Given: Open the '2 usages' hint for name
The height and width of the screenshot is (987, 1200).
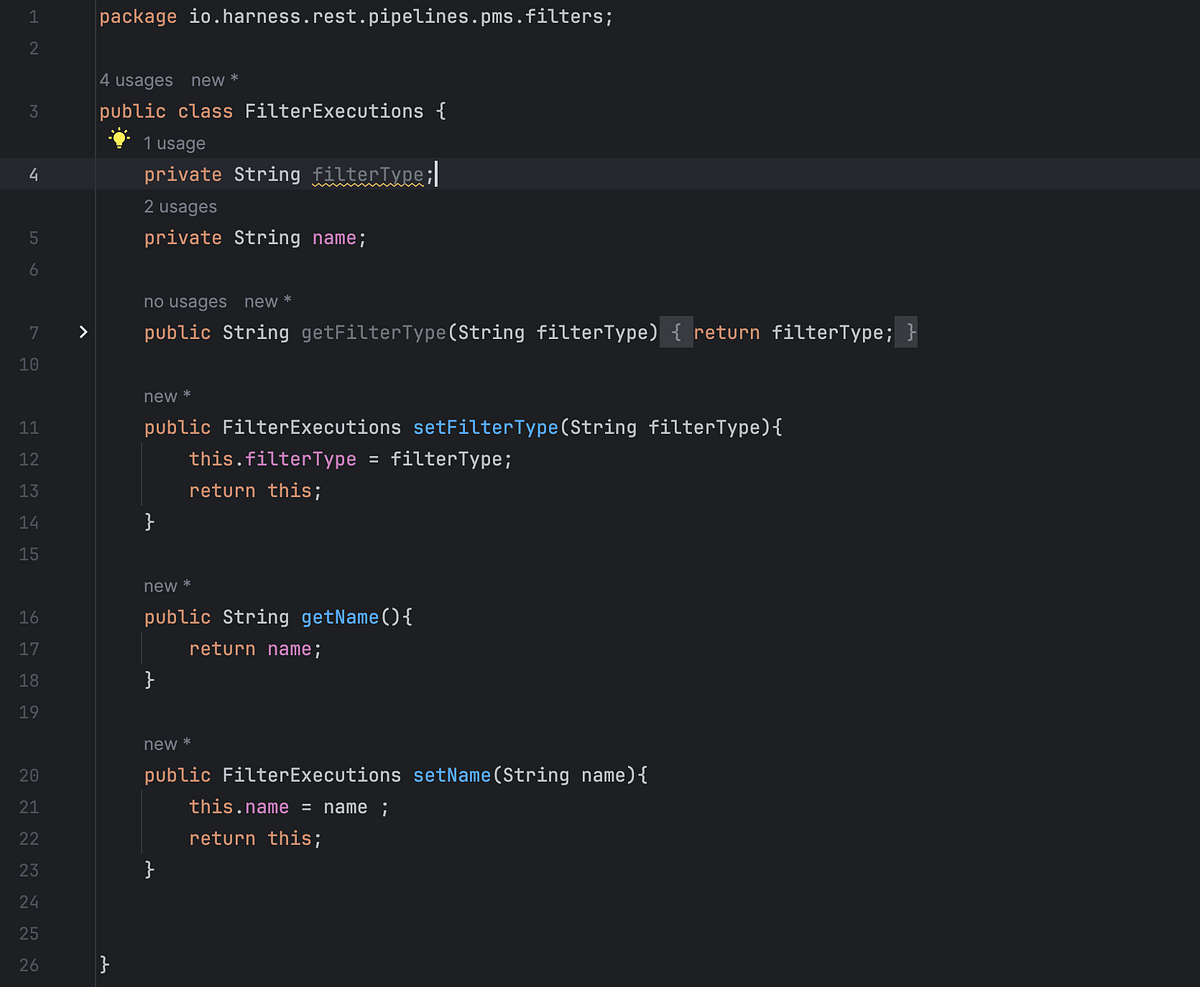Looking at the screenshot, I should [180, 206].
